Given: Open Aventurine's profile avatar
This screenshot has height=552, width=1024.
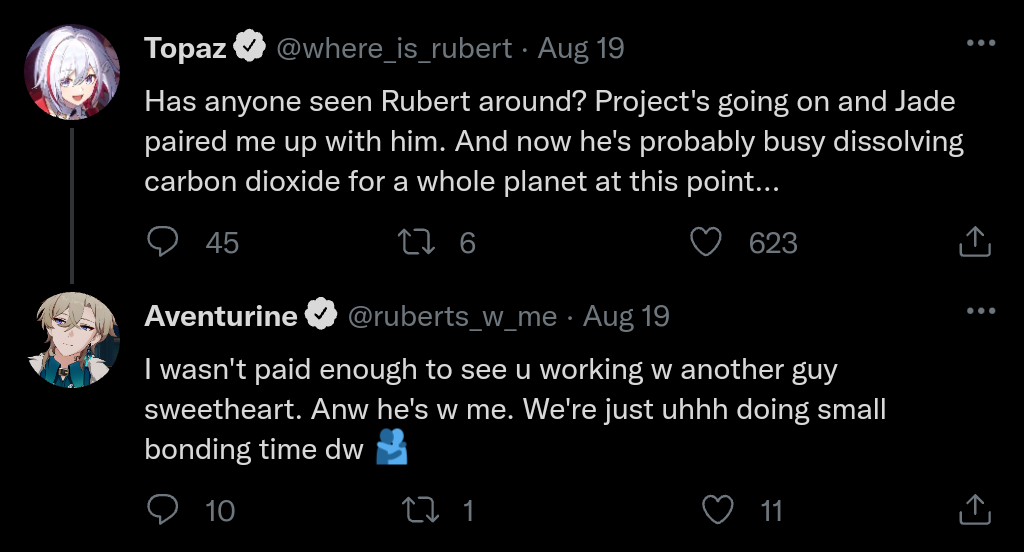Looking at the screenshot, I should click(72, 340).
